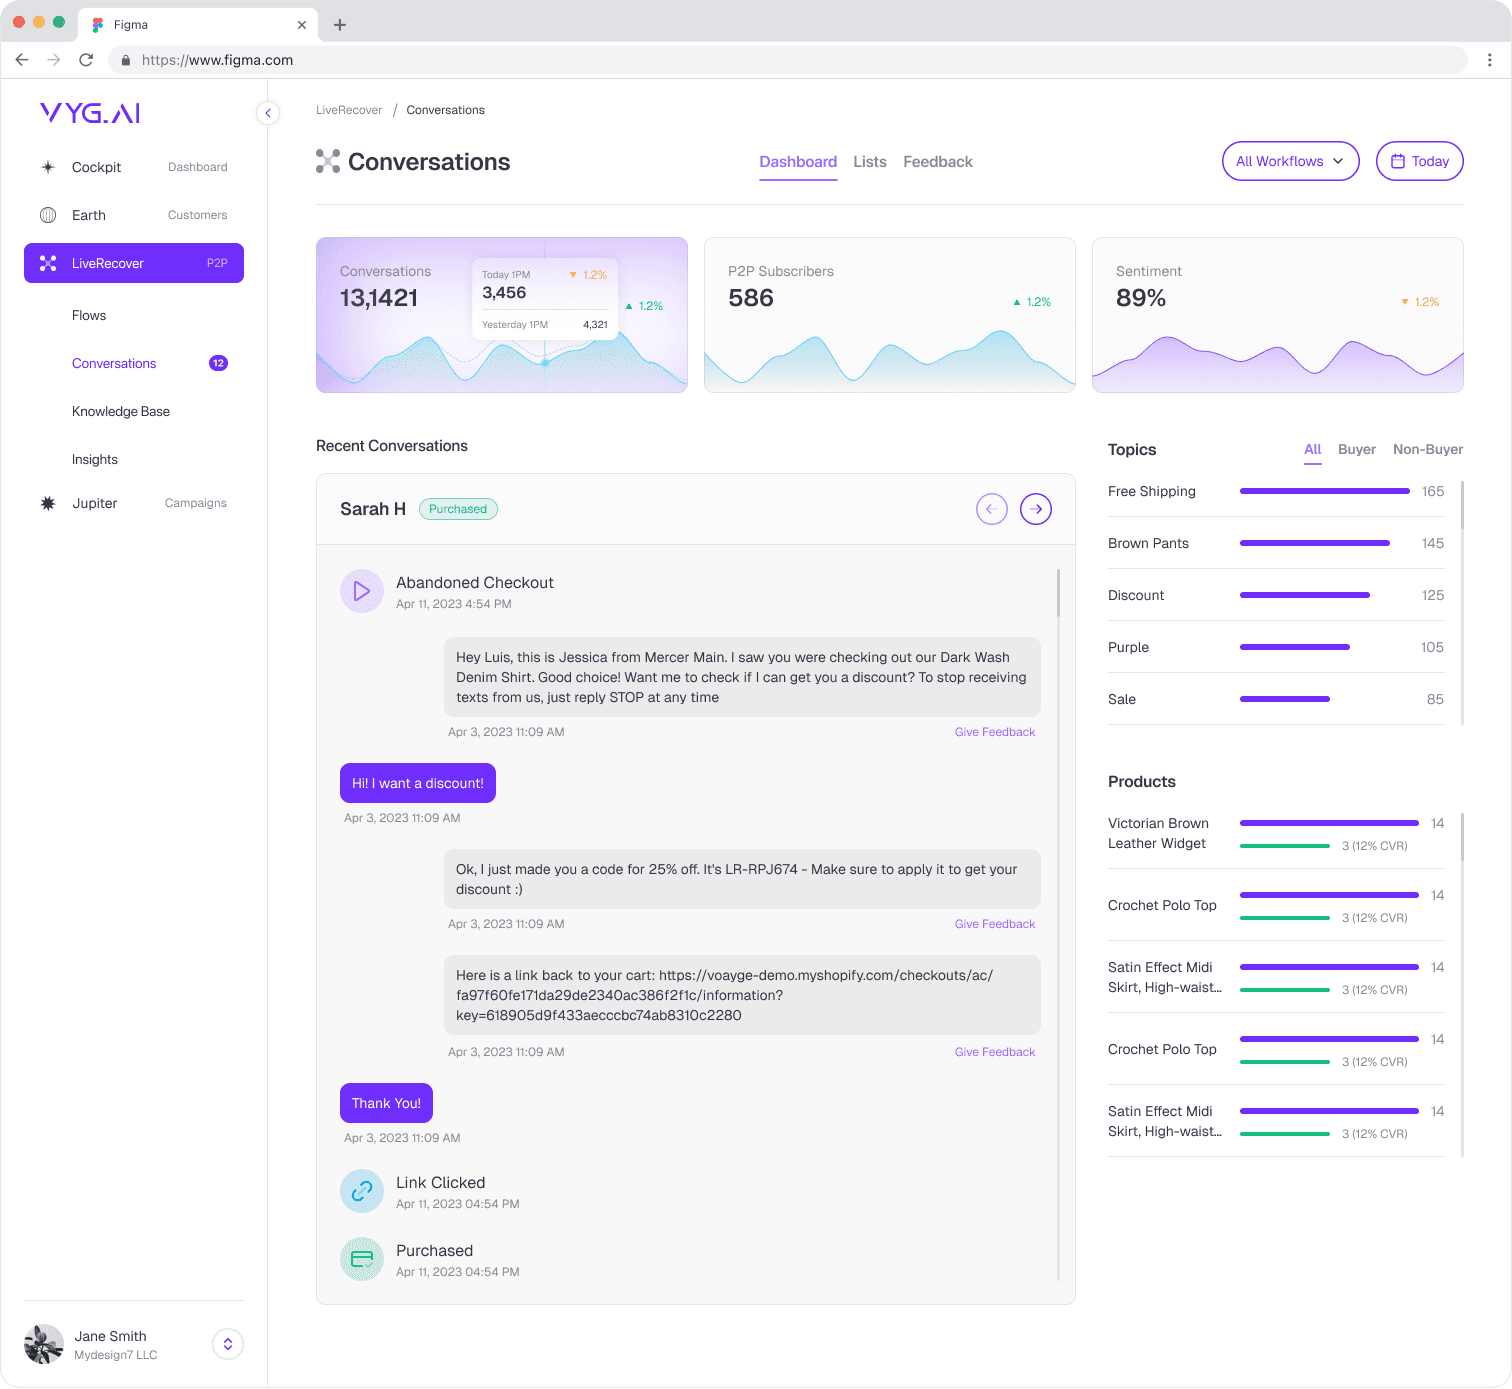
Task: Click the next conversation arrow
Action: pos(1036,509)
